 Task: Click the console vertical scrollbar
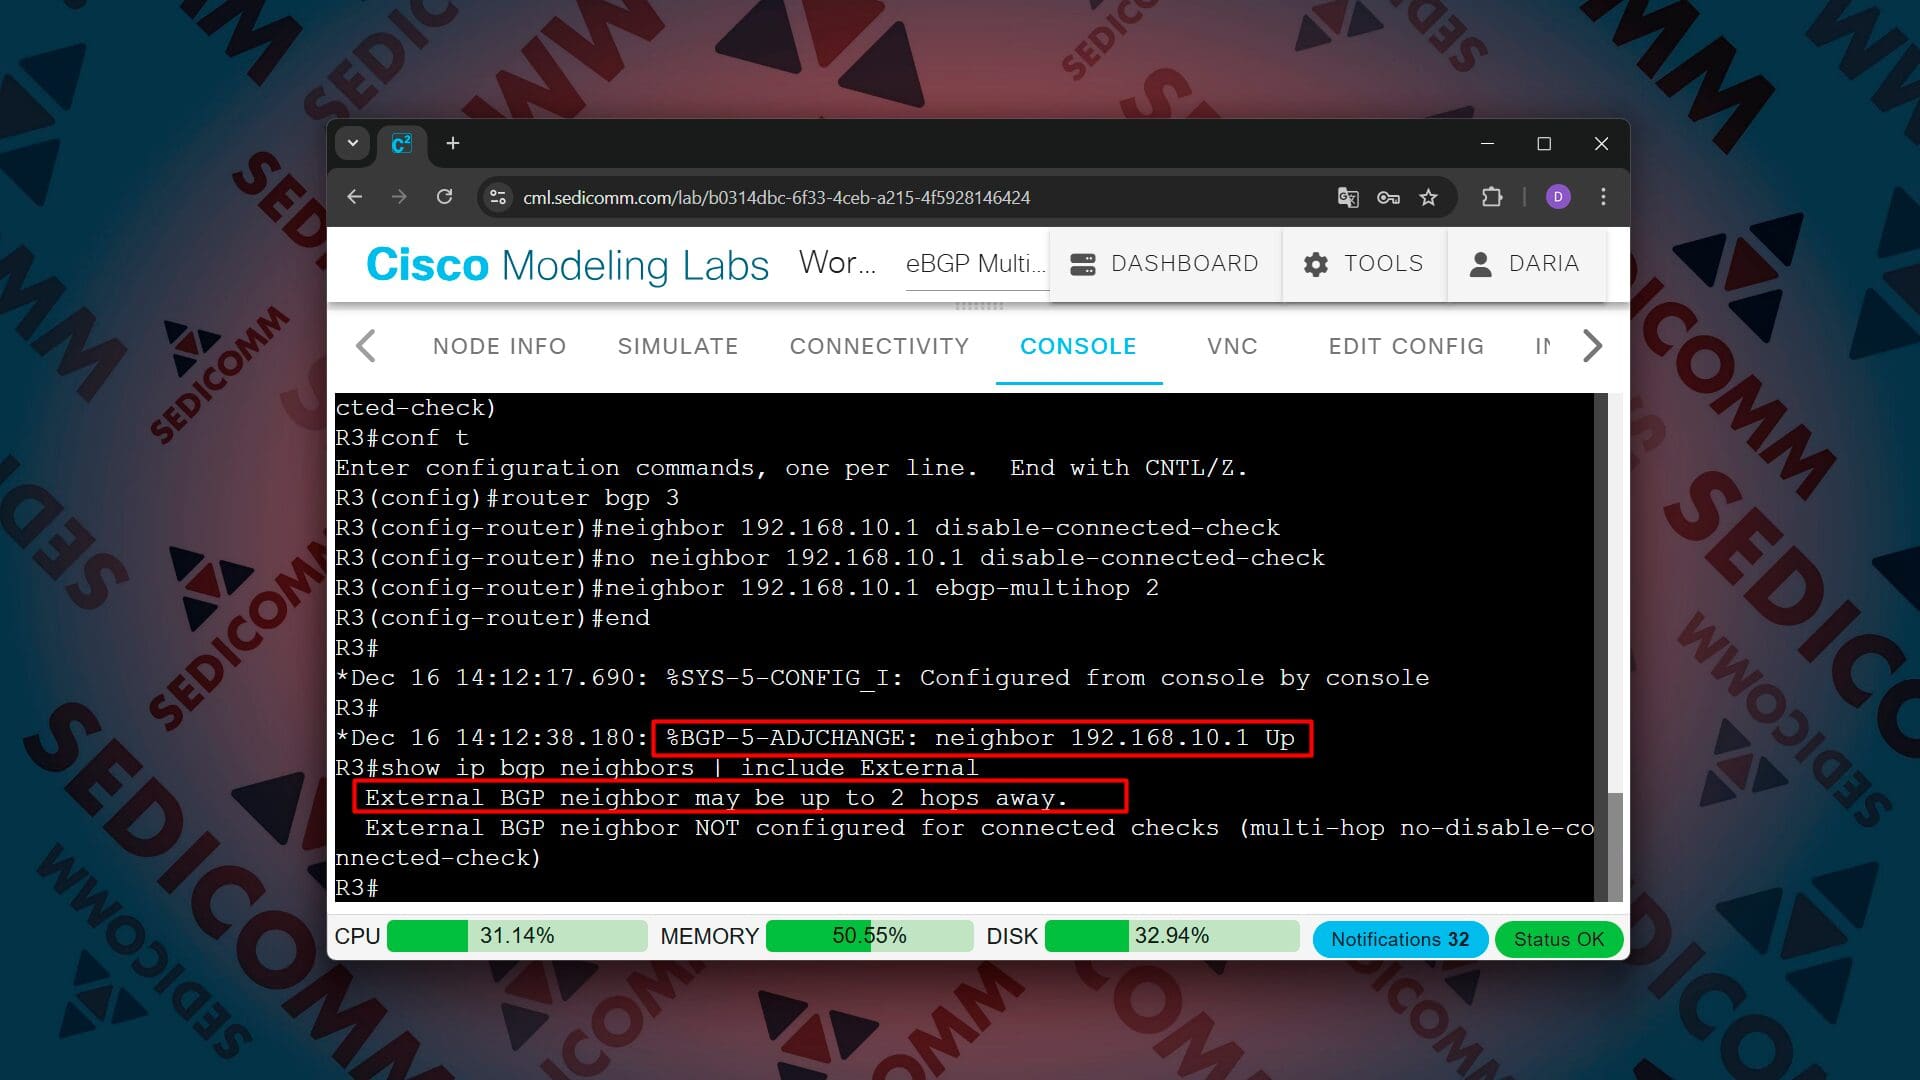point(1613,845)
